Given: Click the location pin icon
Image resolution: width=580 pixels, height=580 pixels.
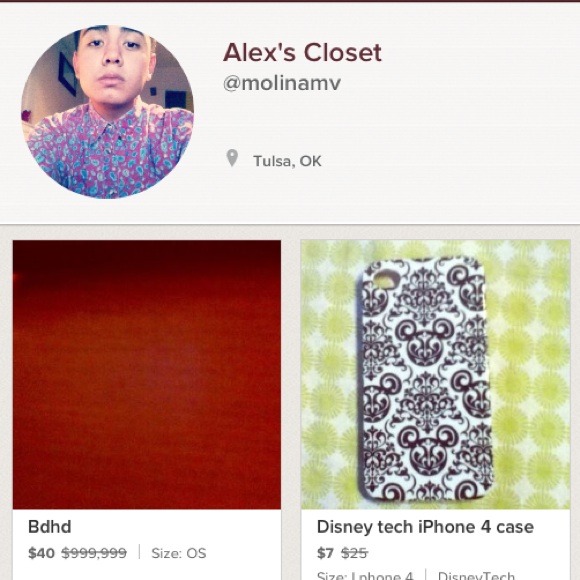Looking at the screenshot, I should point(232,158).
